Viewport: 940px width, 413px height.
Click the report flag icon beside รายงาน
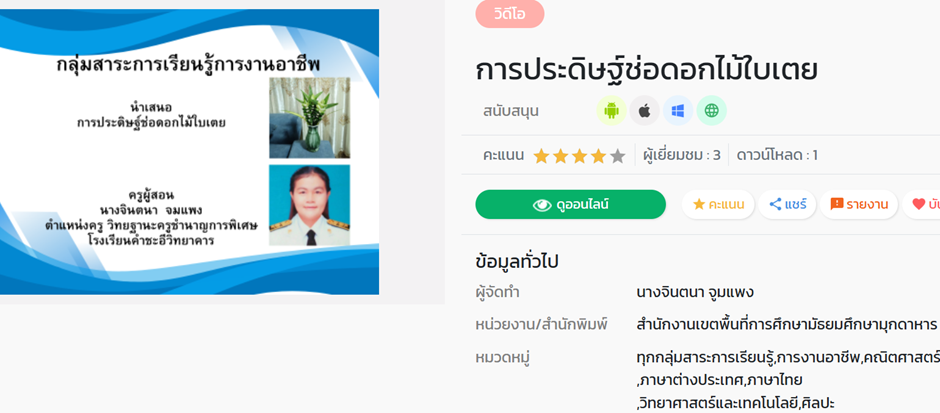[x=836, y=204]
